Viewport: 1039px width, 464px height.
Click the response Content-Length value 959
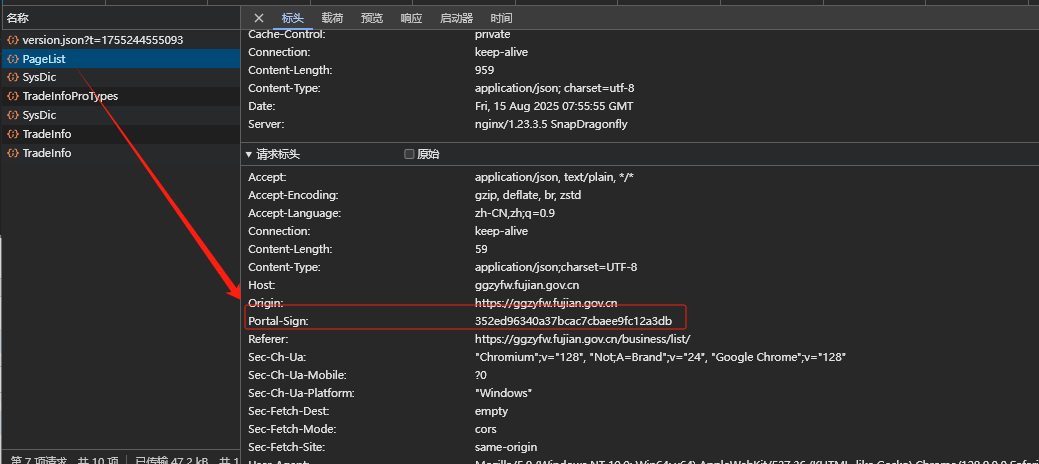click(x=484, y=70)
